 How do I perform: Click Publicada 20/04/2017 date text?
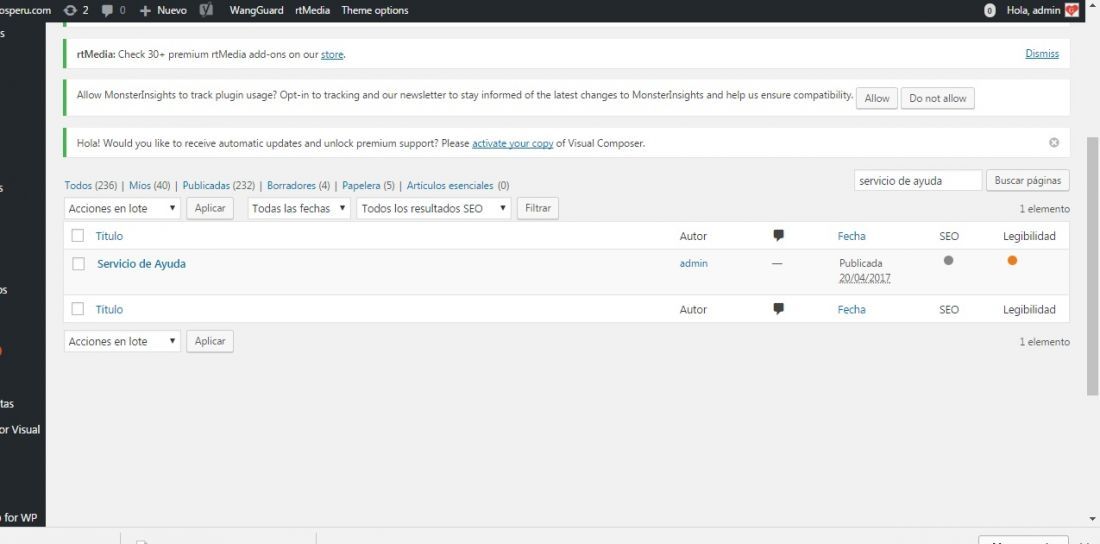[x=864, y=270]
